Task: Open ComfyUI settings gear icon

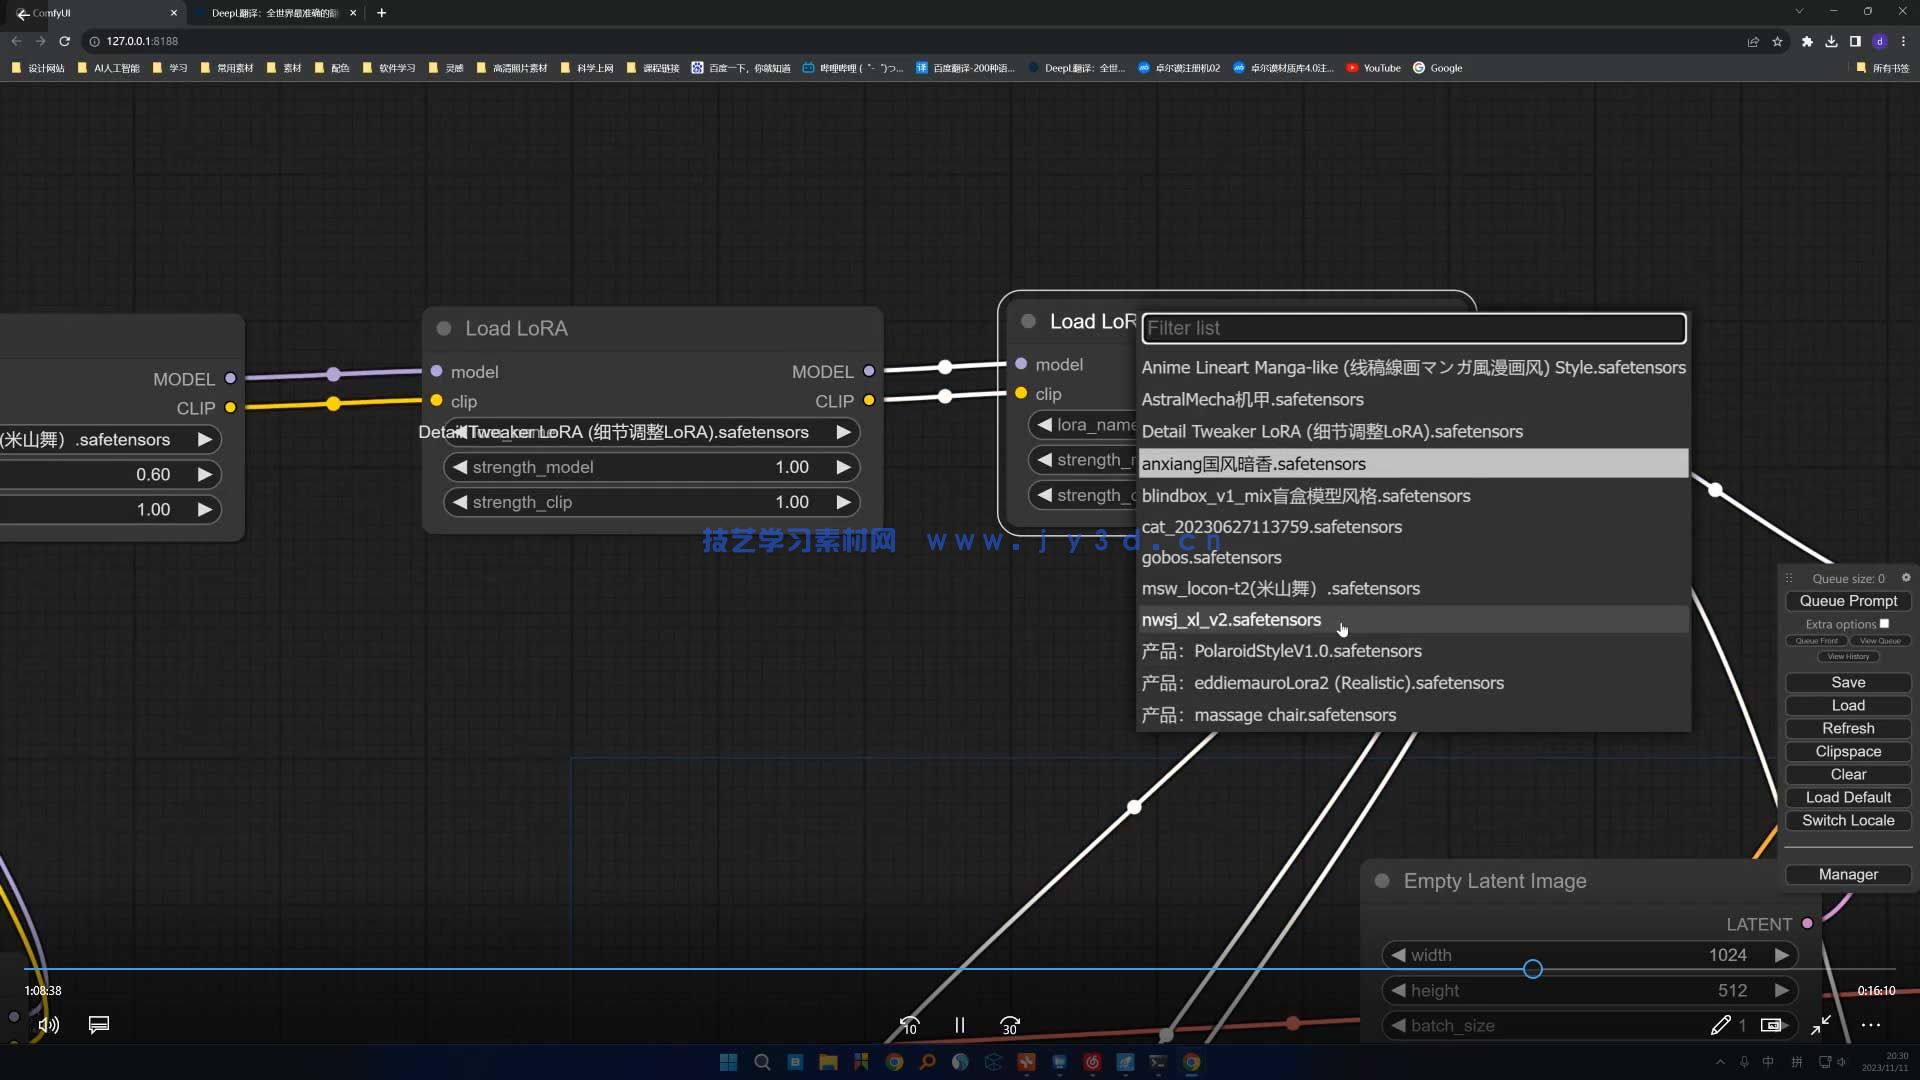Action: [1906, 578]
